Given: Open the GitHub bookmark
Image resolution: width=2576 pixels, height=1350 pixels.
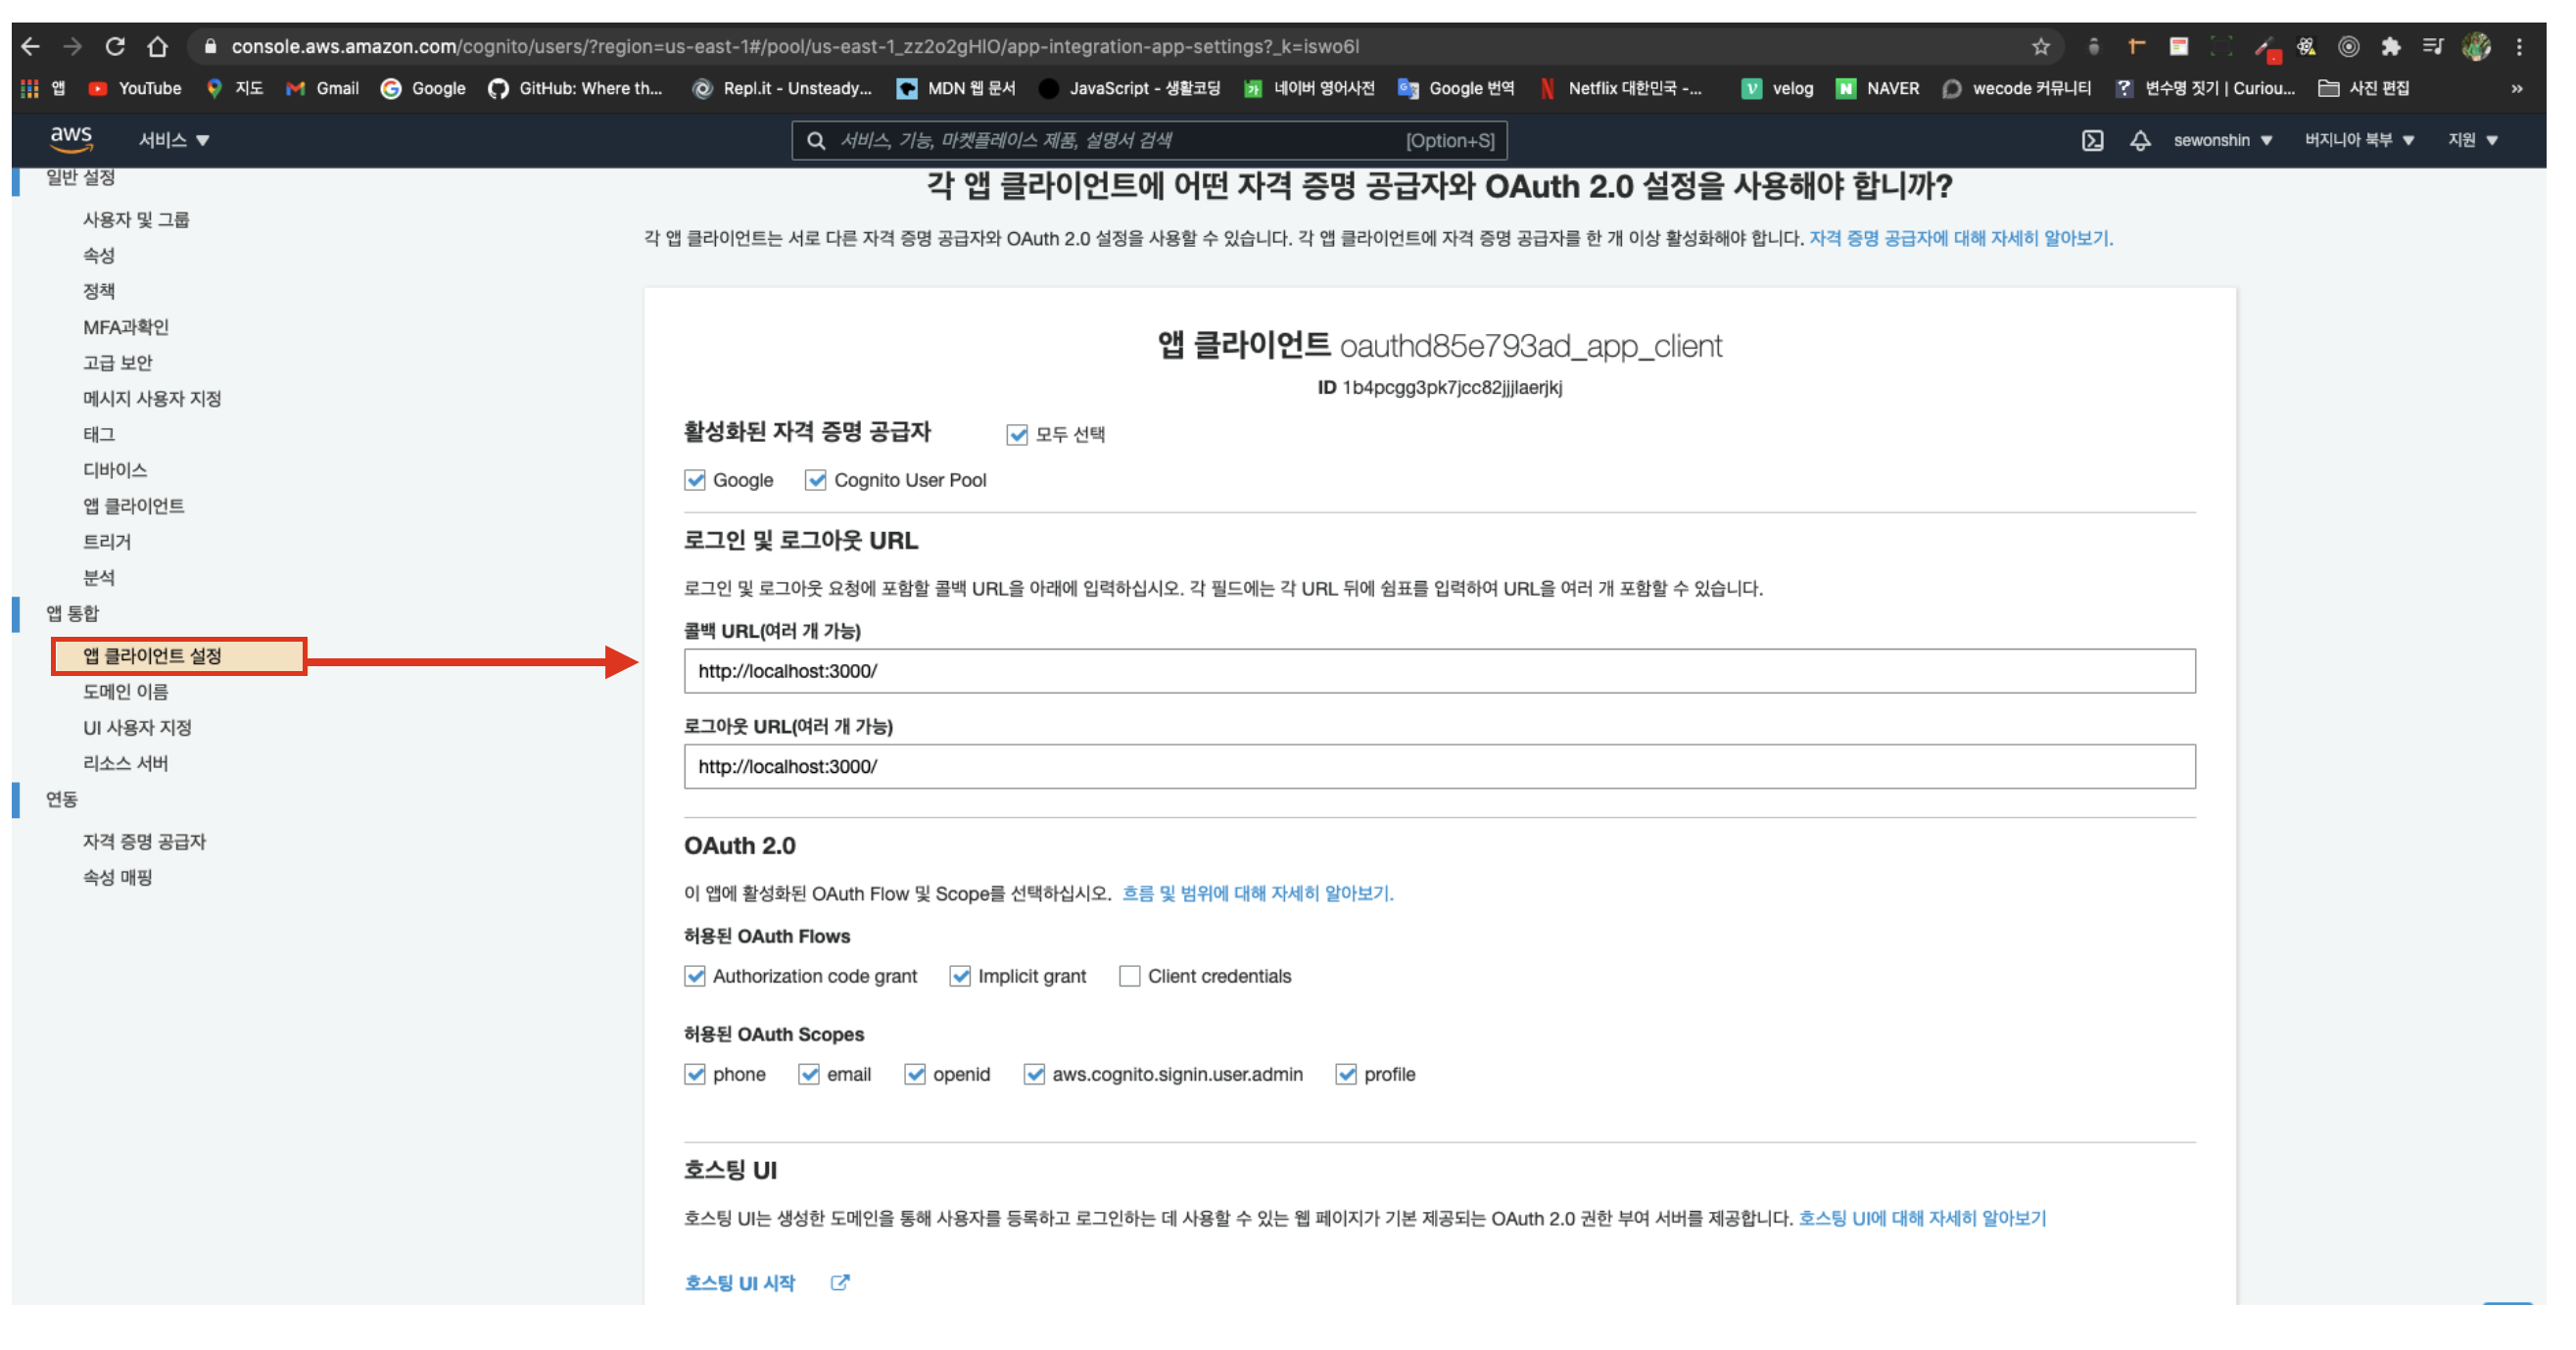Looking at the screenshot, I should point(575,88).
